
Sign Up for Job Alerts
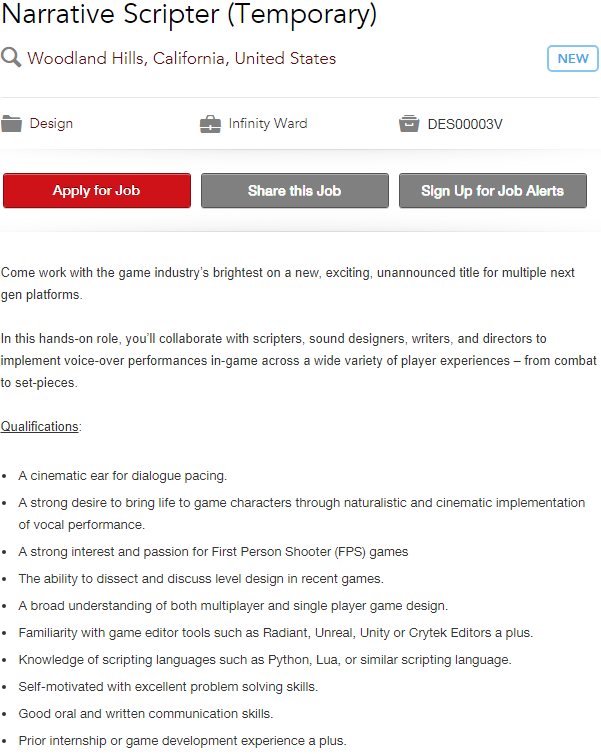pyautogui.click(x=492, y=191)
